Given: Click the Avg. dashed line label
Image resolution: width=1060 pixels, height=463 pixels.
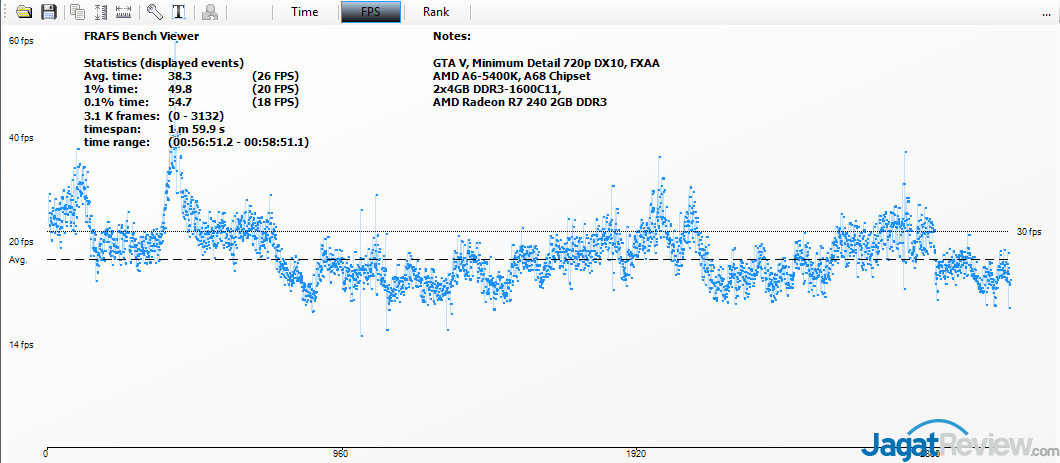Looking at the screenshot, I should 17,260.
